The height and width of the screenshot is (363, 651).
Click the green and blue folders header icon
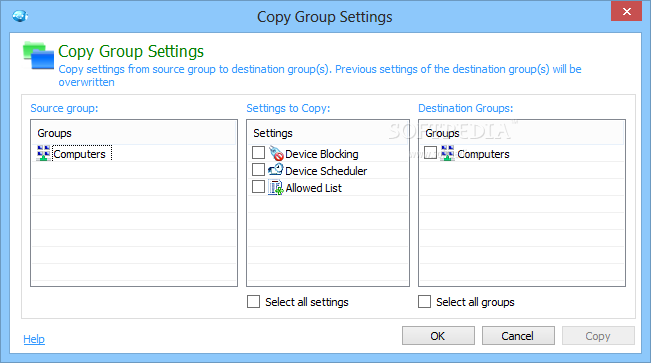38,56
